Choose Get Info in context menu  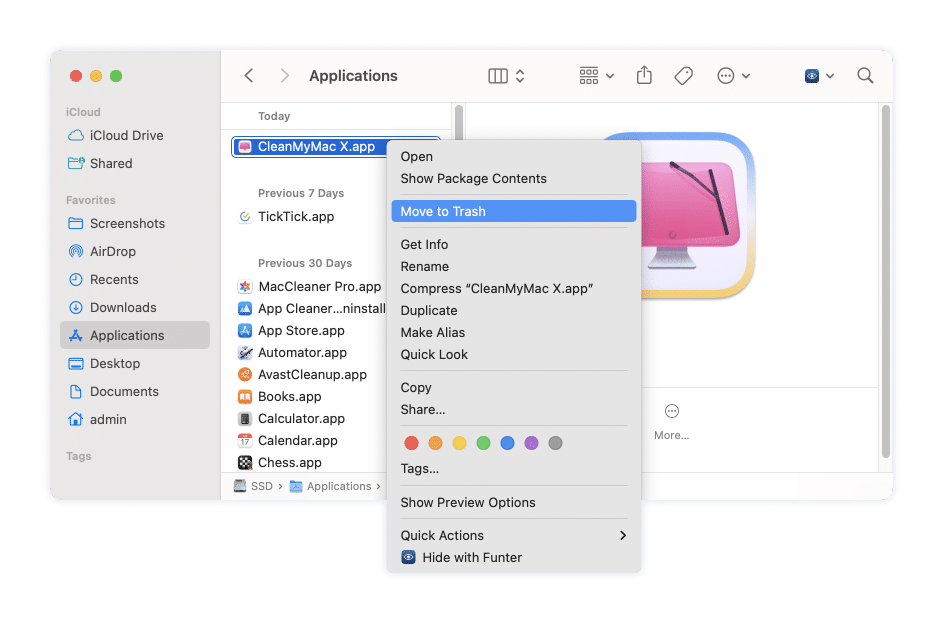[x=514, y=244]
